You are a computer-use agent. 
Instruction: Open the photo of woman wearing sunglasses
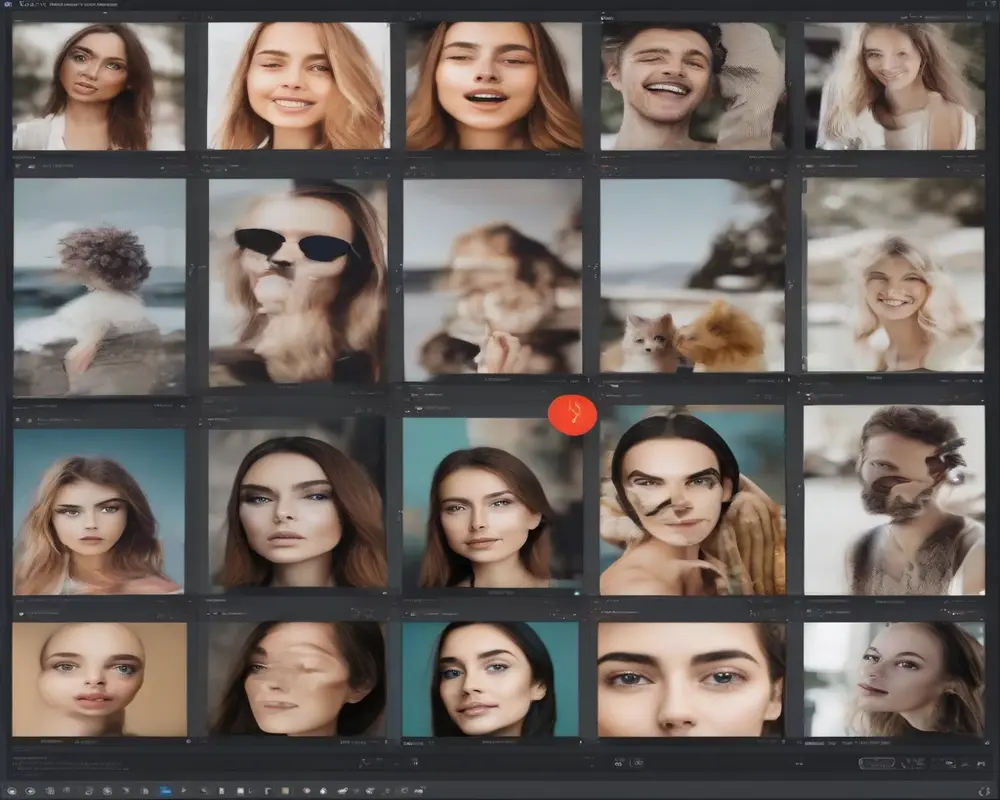[x=298, y=283]
